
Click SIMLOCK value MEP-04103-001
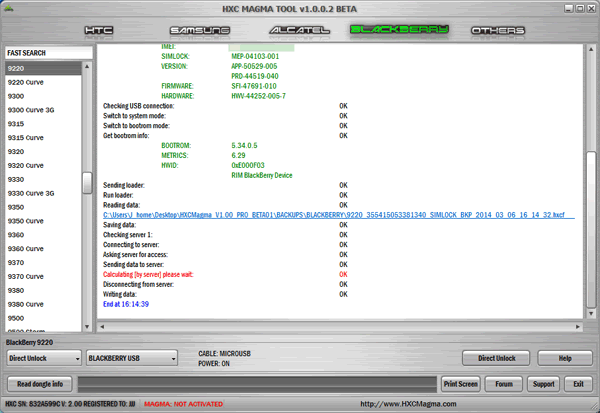[x=255, y=56]
